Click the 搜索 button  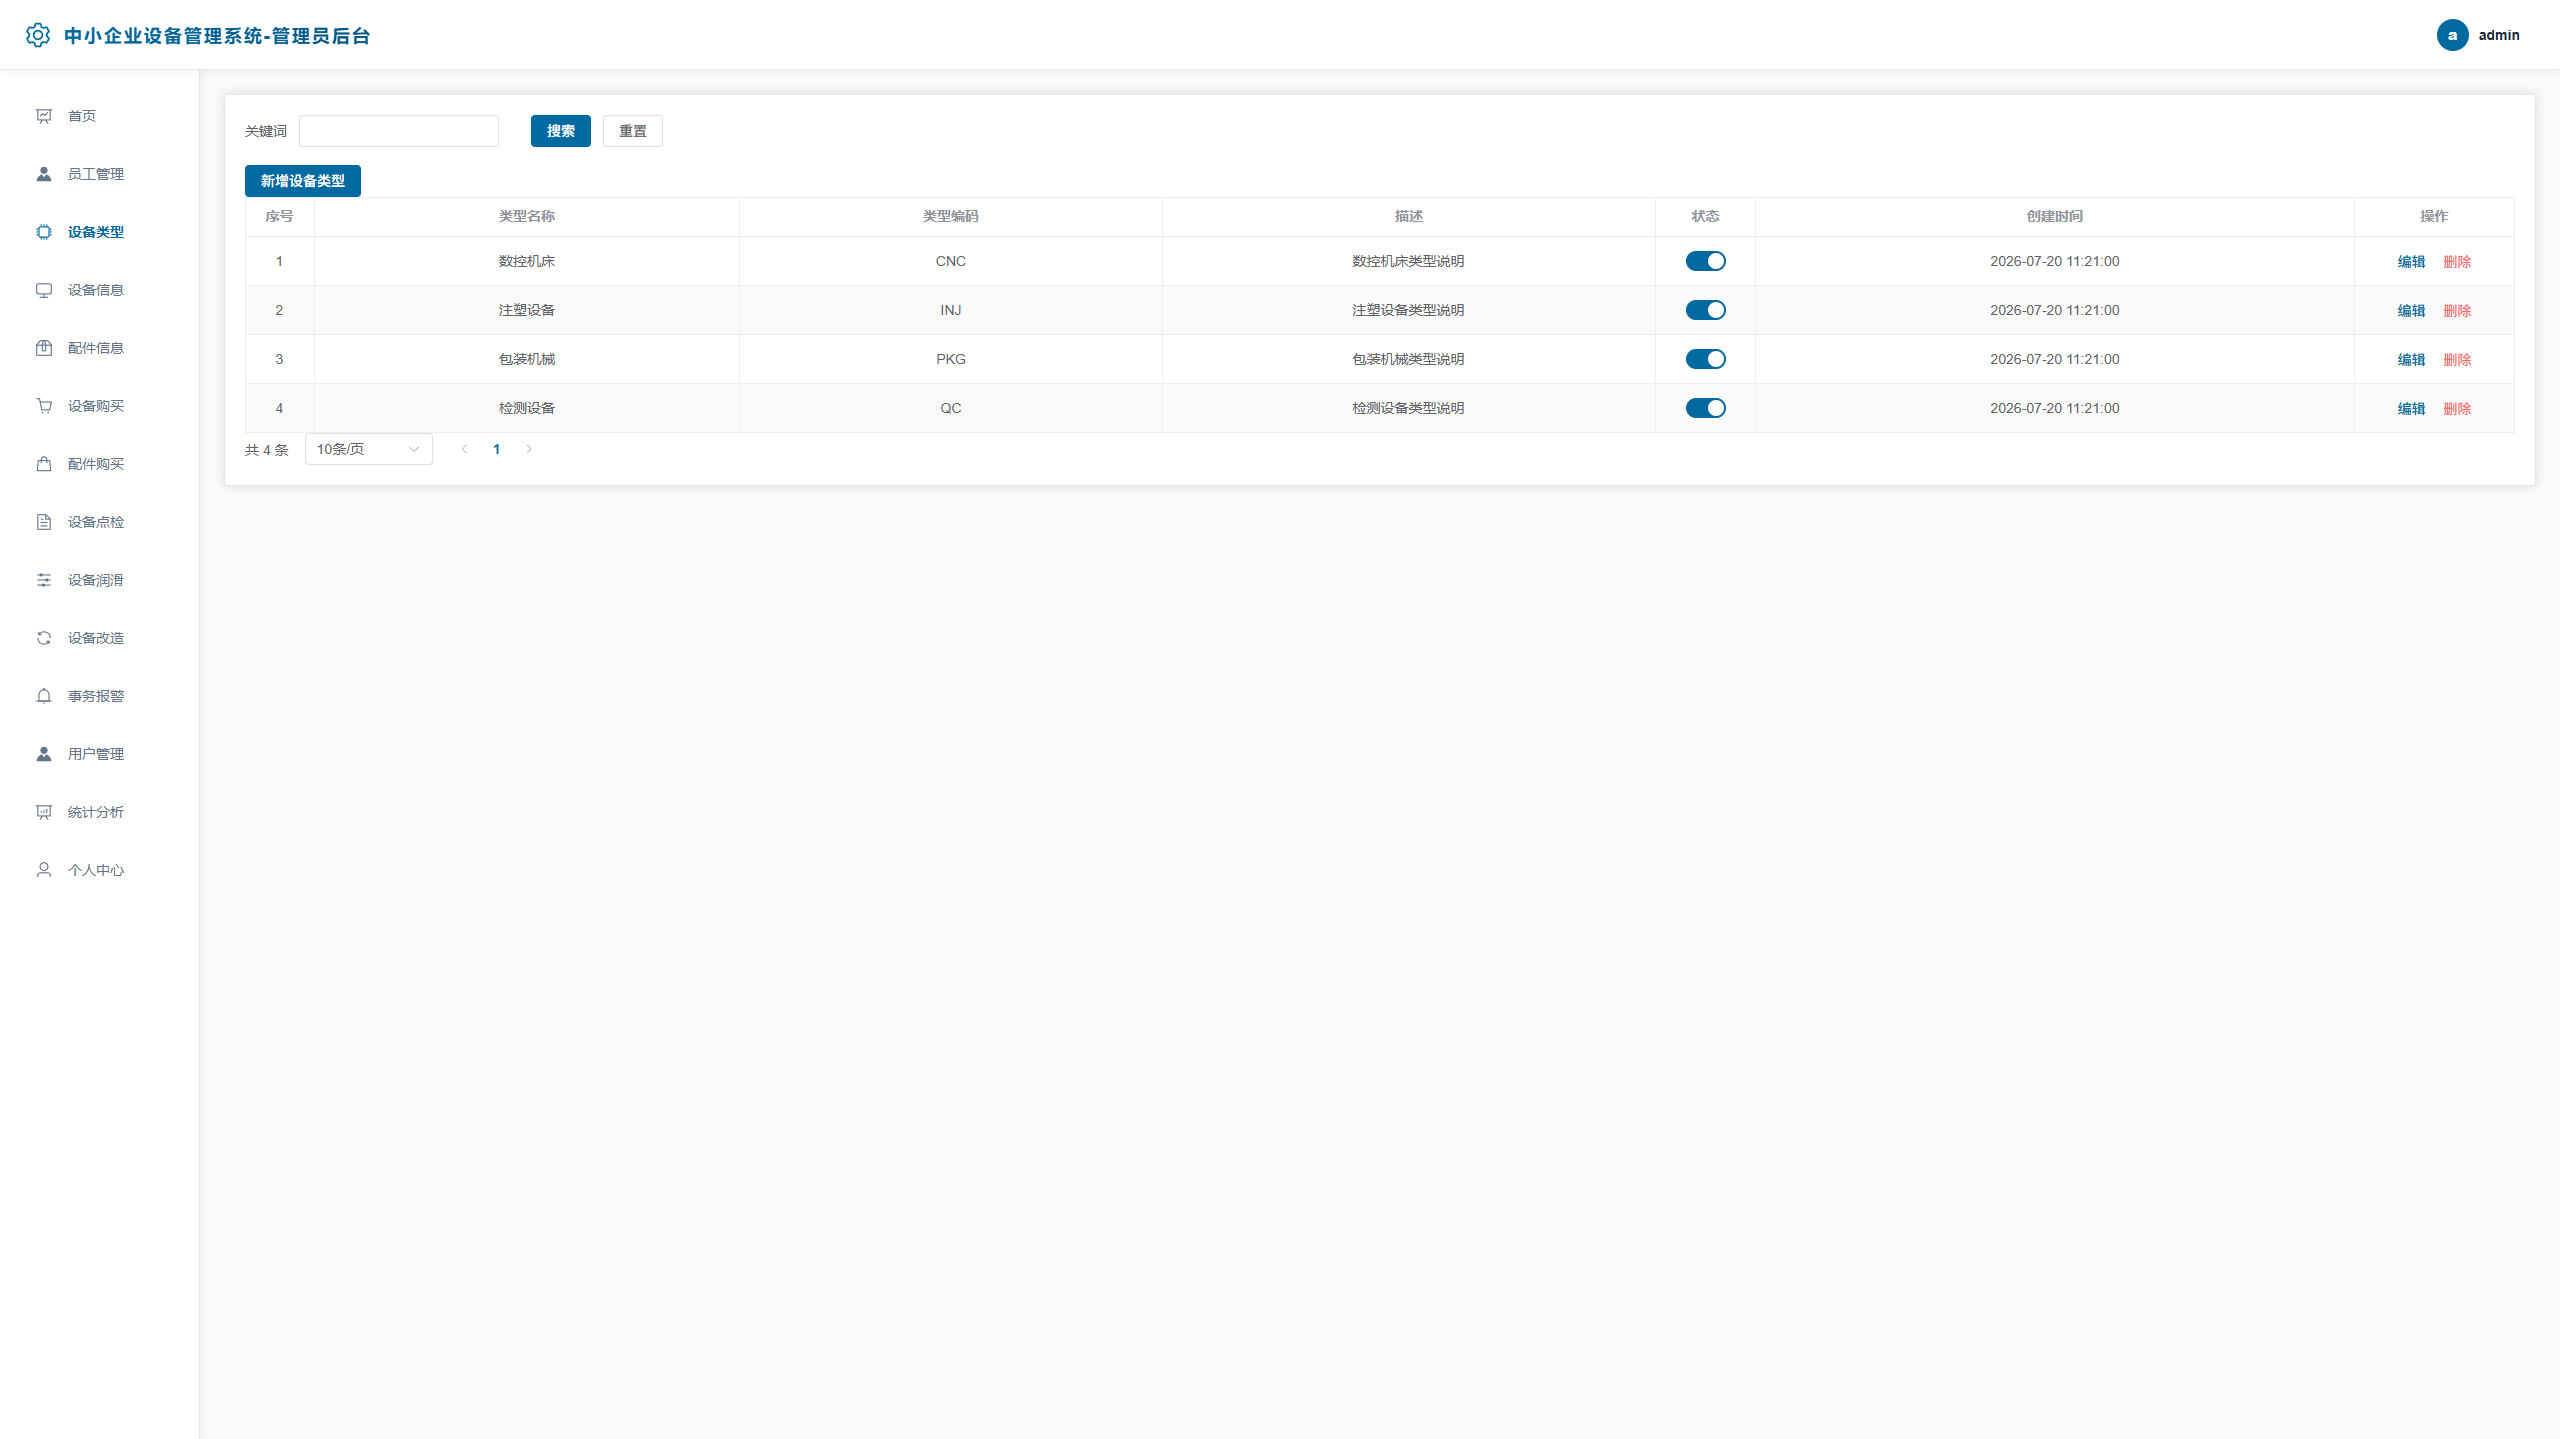(x=561, y=131)
